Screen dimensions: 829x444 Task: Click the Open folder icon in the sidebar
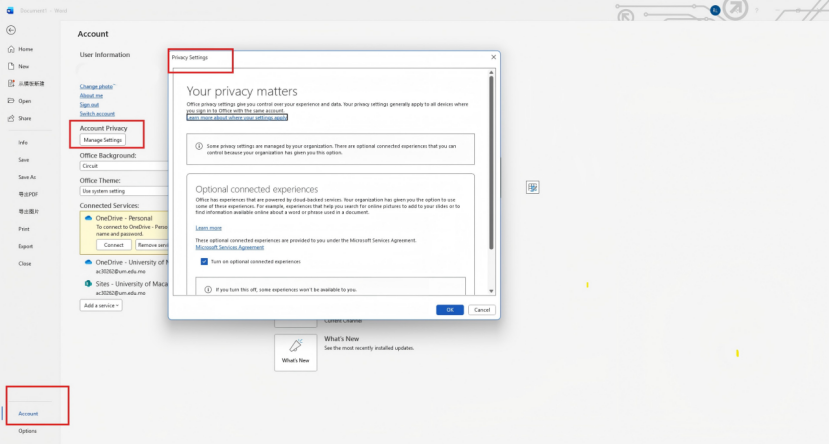(11, 100)
